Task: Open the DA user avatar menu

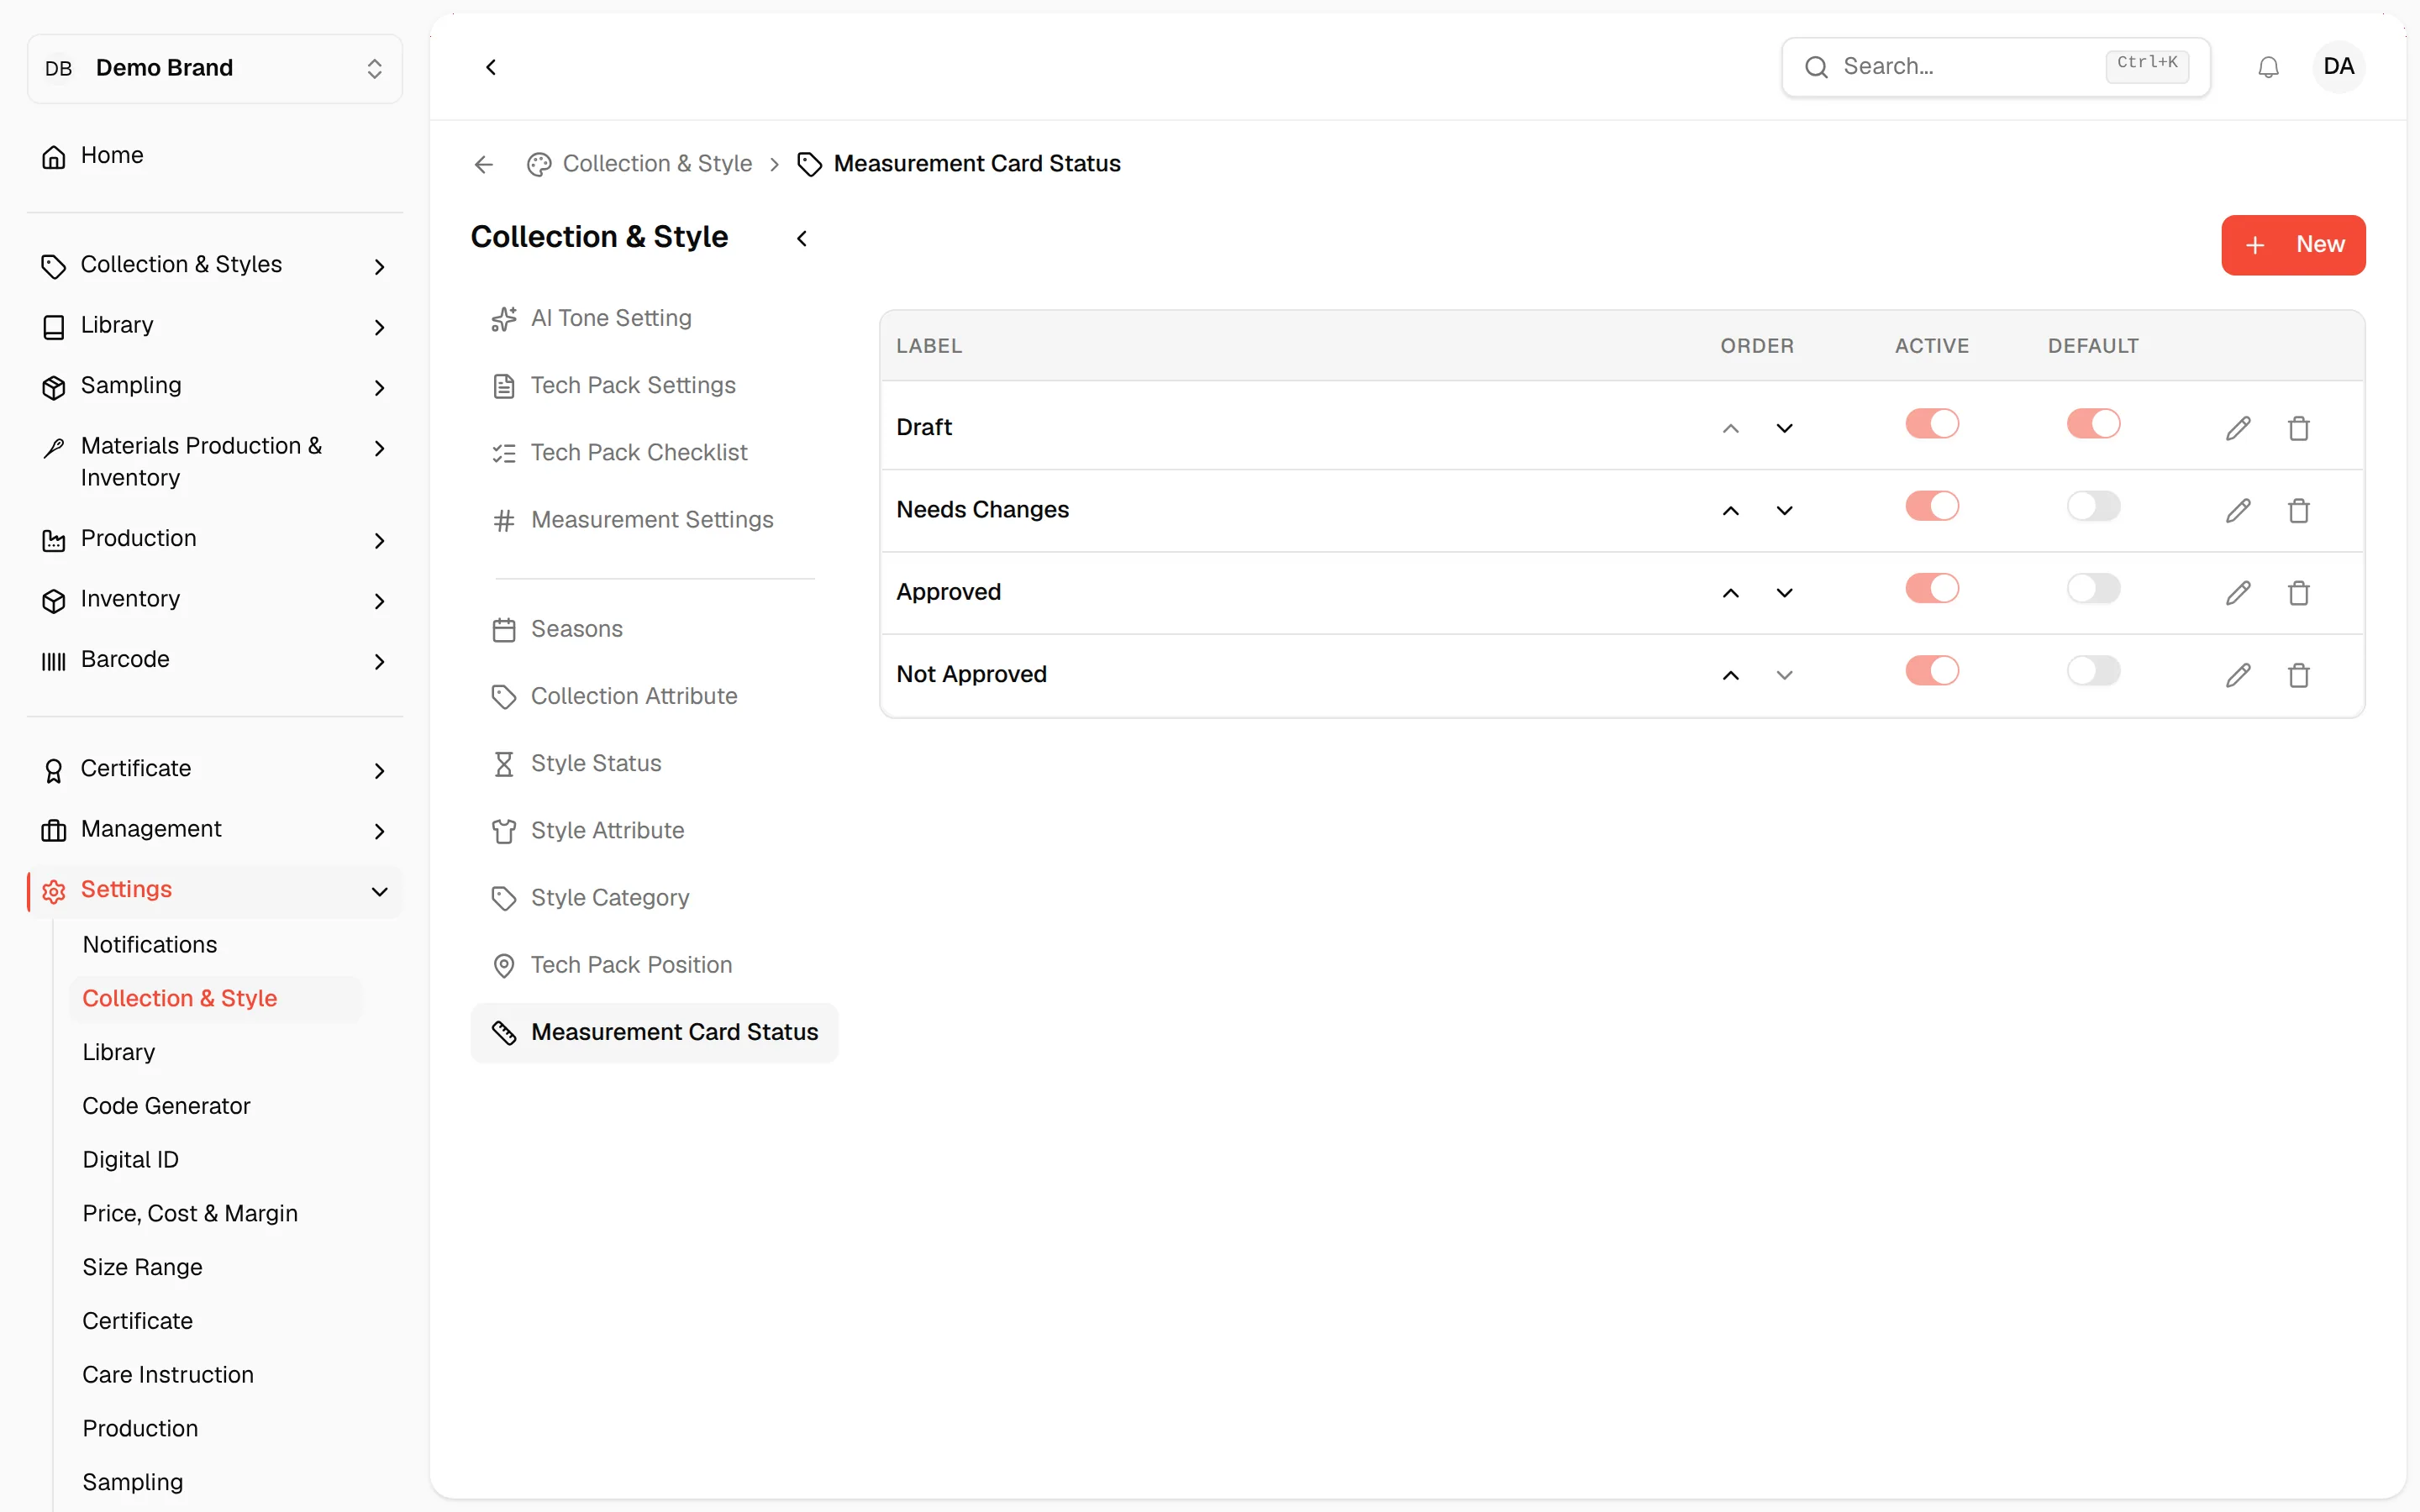Action: point(2338,67)
